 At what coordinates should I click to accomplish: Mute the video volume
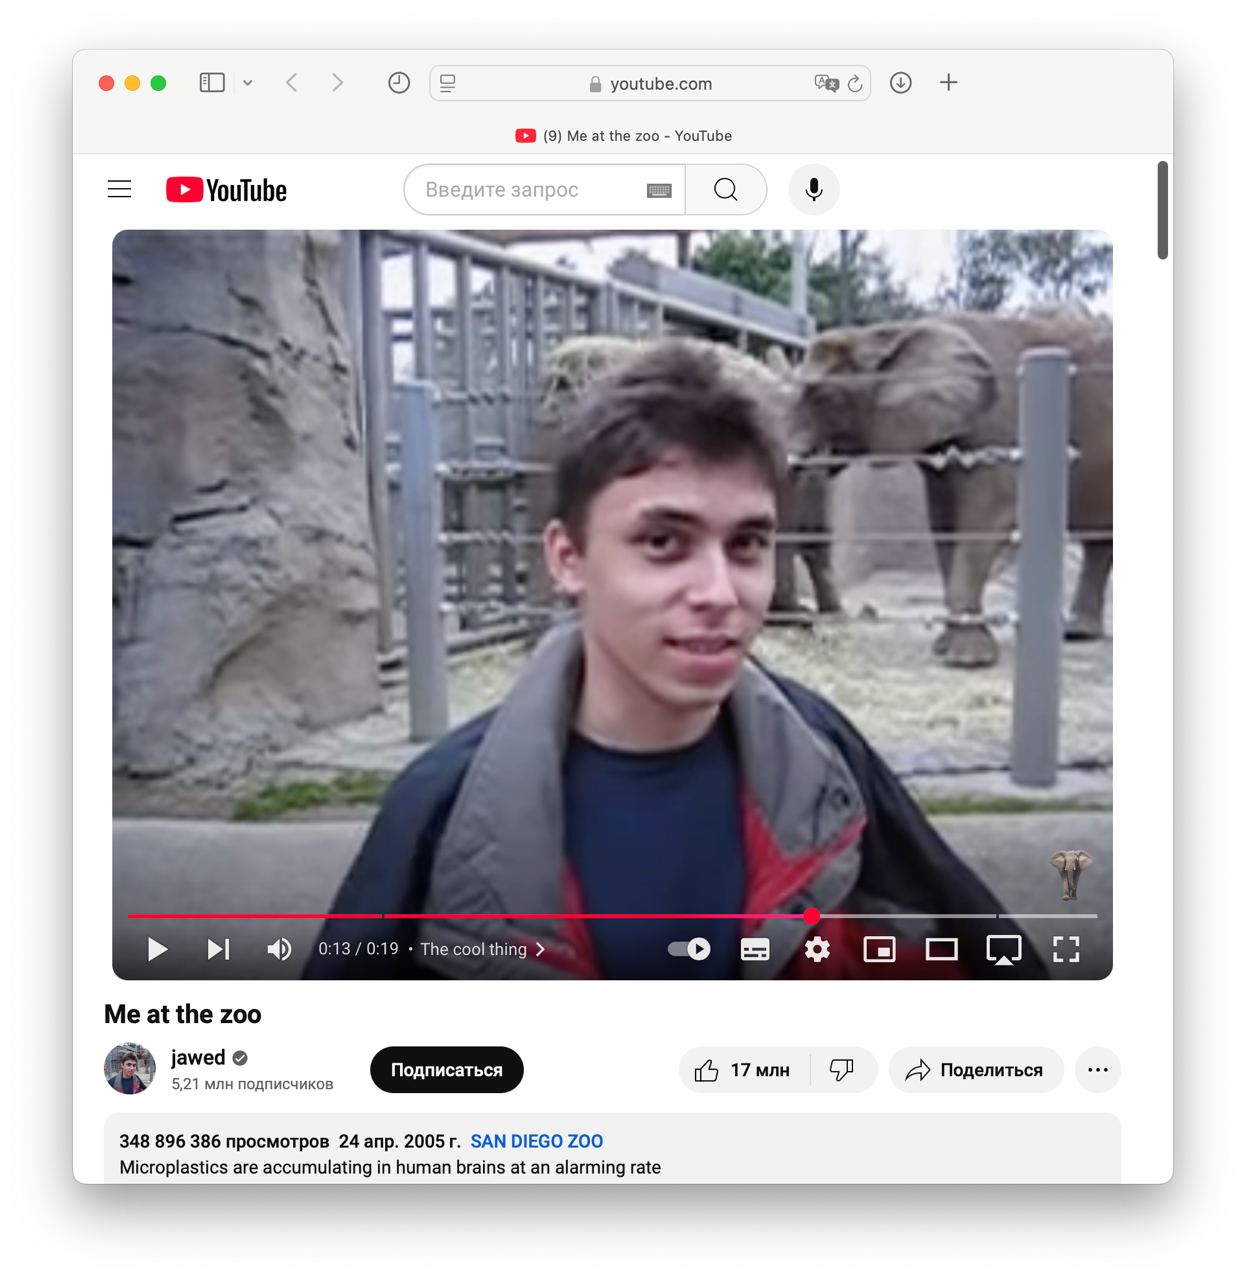point(279,949)
